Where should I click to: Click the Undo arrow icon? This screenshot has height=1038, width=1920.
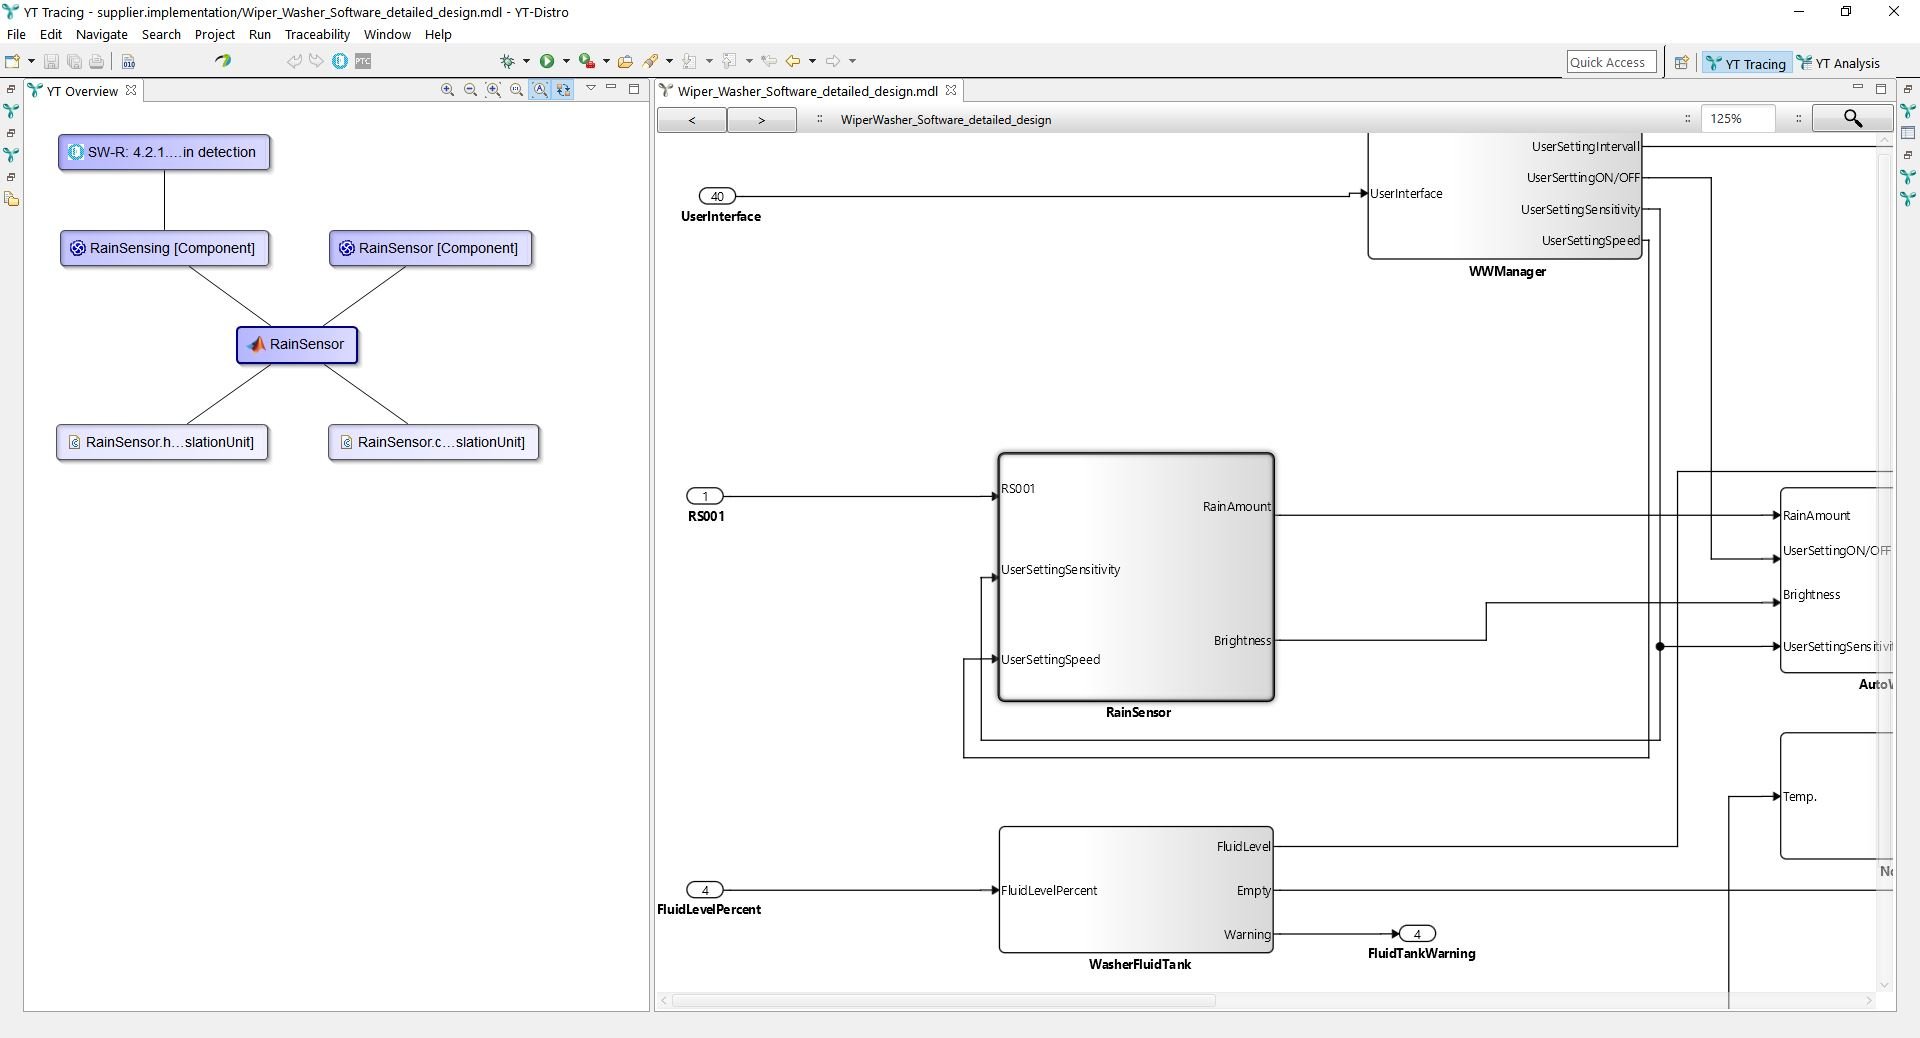pyautogui.click(x=294, y=61)
